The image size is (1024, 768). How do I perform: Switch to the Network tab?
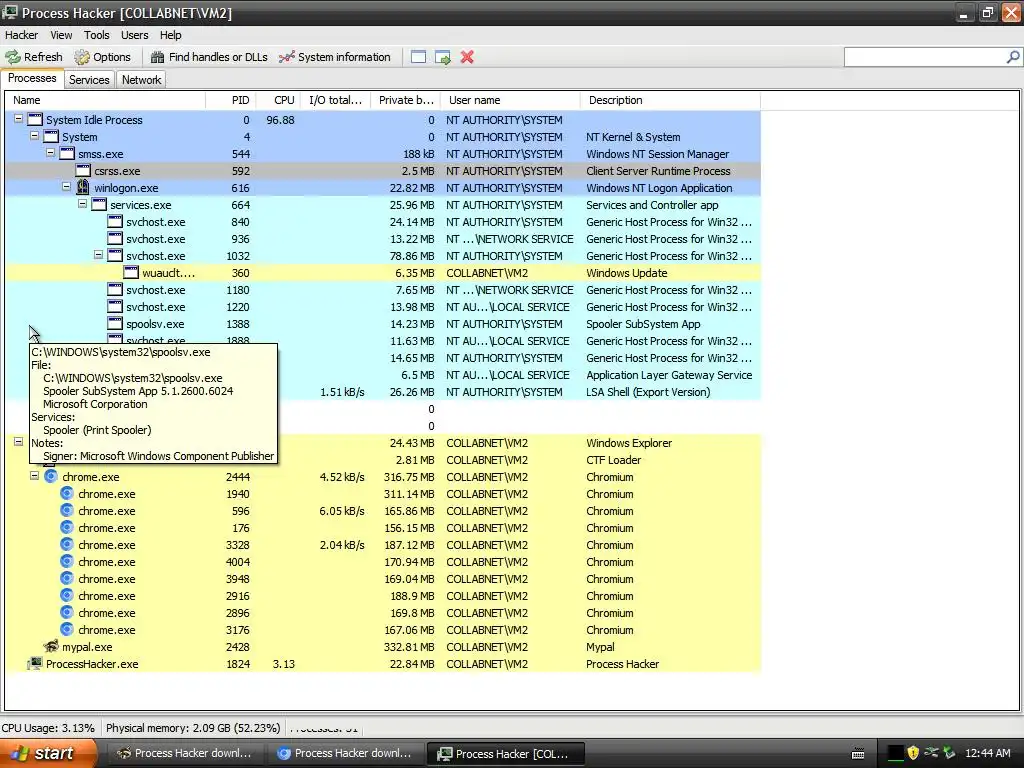pyautogui.click(x=142, y=80)
